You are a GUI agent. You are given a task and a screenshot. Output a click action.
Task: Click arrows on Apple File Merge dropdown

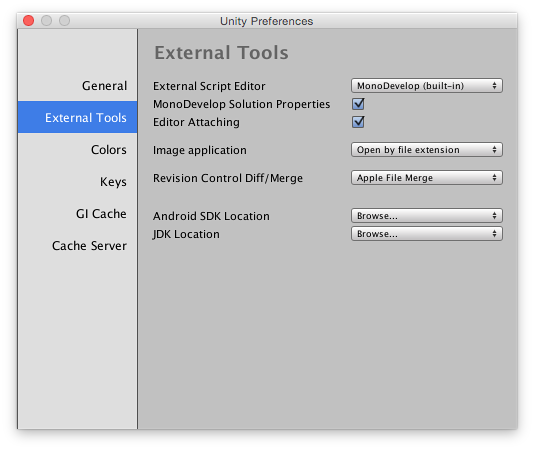tap(494, 178)
